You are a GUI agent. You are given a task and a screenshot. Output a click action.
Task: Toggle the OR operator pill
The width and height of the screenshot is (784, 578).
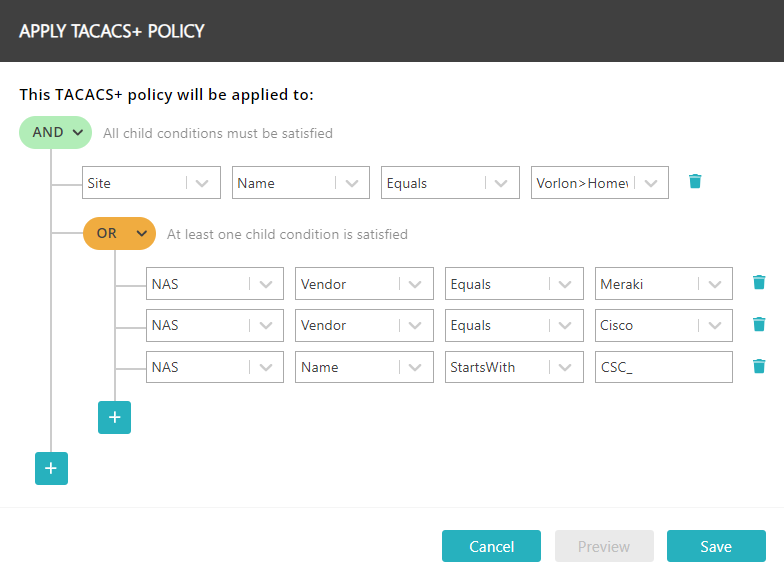coord(120,234)
